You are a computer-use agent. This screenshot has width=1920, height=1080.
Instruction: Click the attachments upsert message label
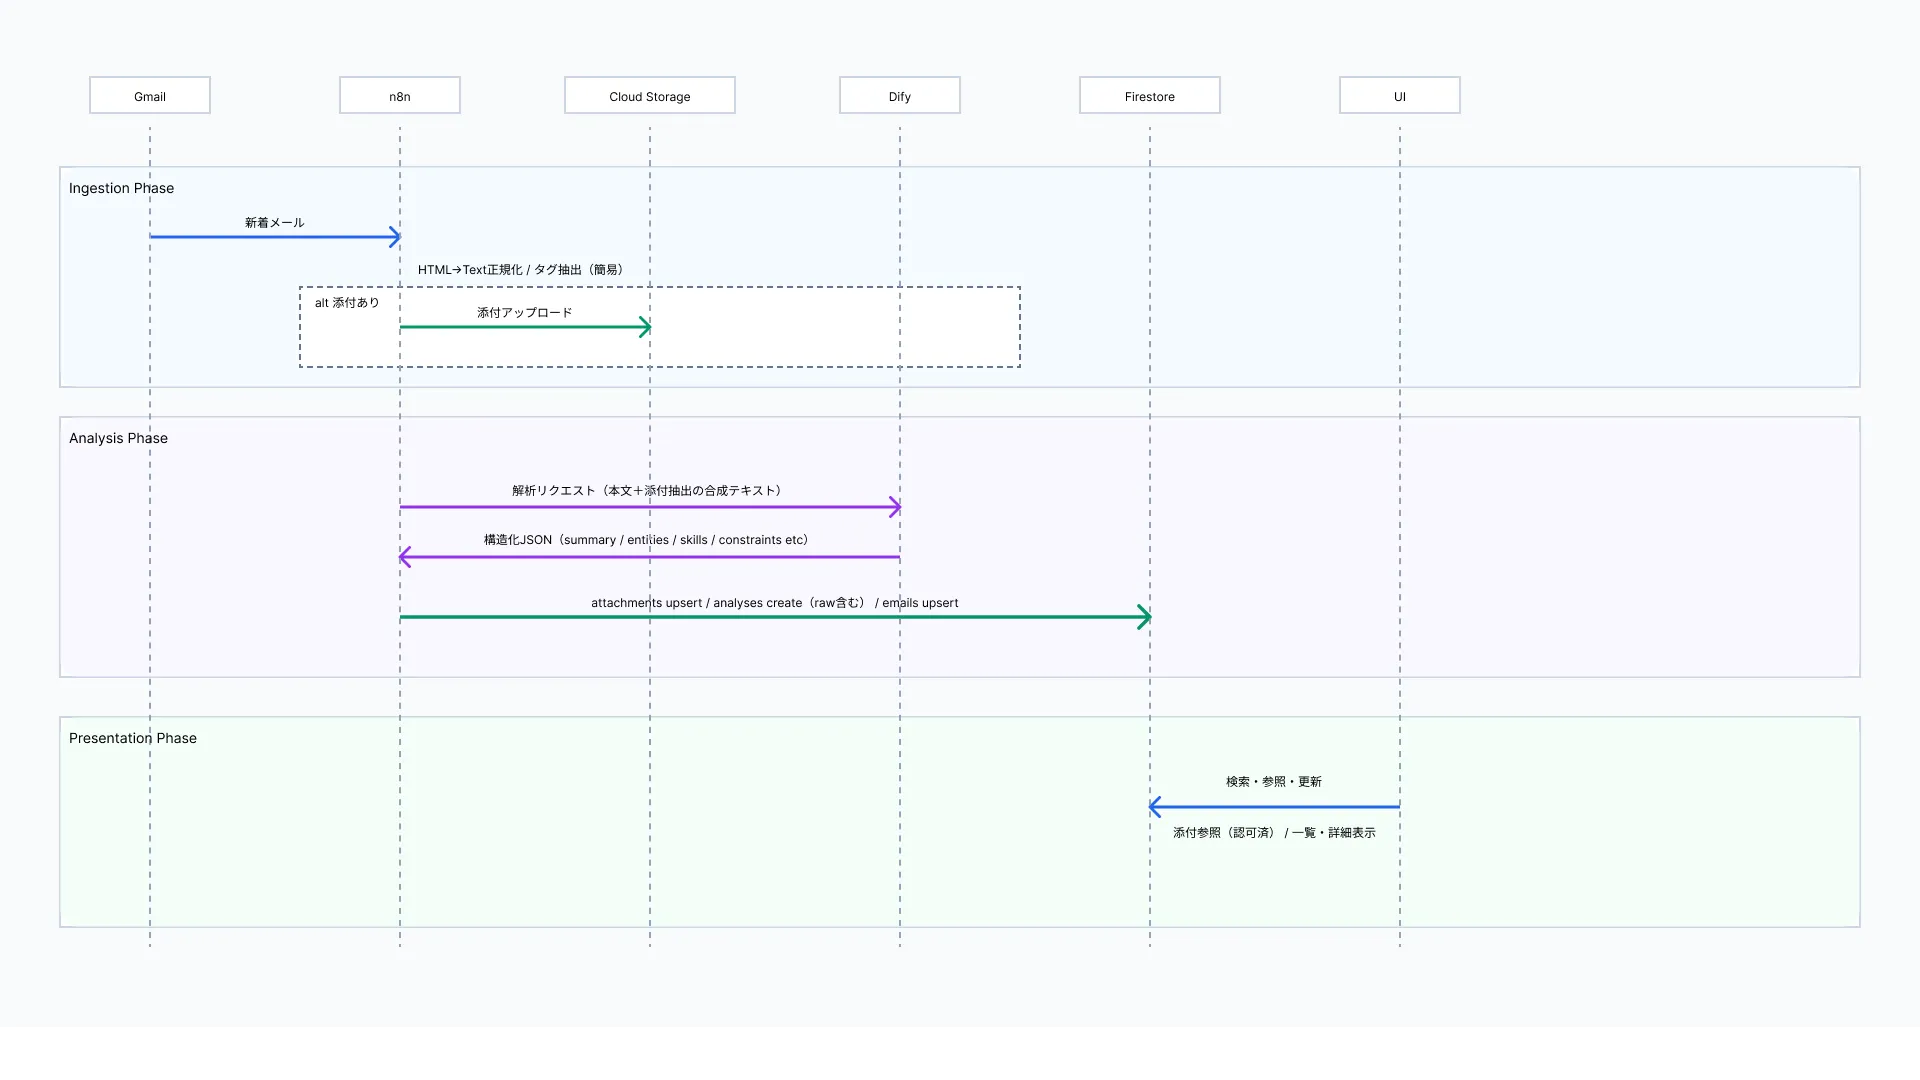click(775, 603)
